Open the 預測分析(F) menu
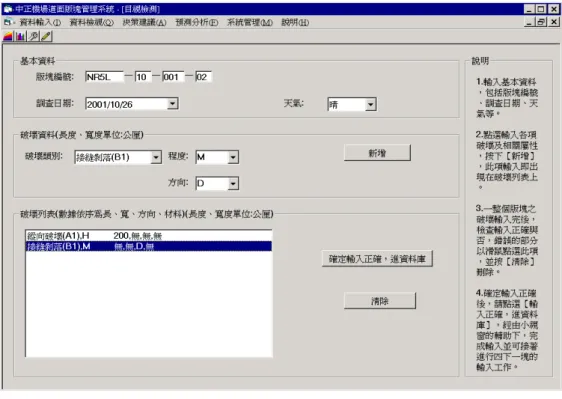The image size is (562, 399). (x=197, y=23)
